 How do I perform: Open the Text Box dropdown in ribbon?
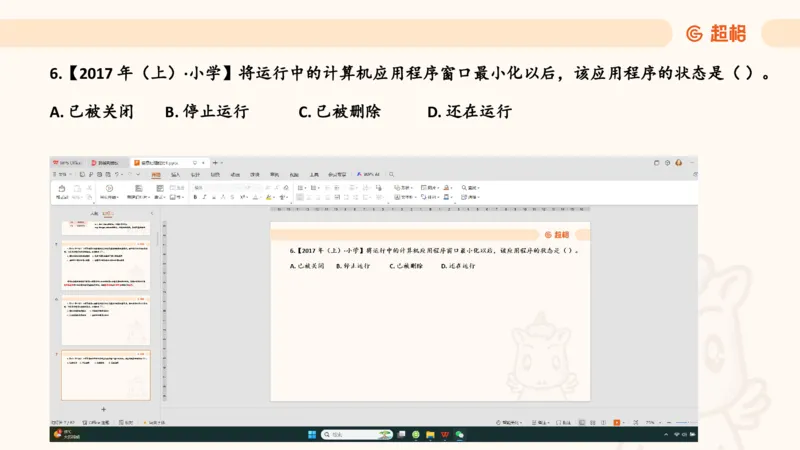pos(405,197)
